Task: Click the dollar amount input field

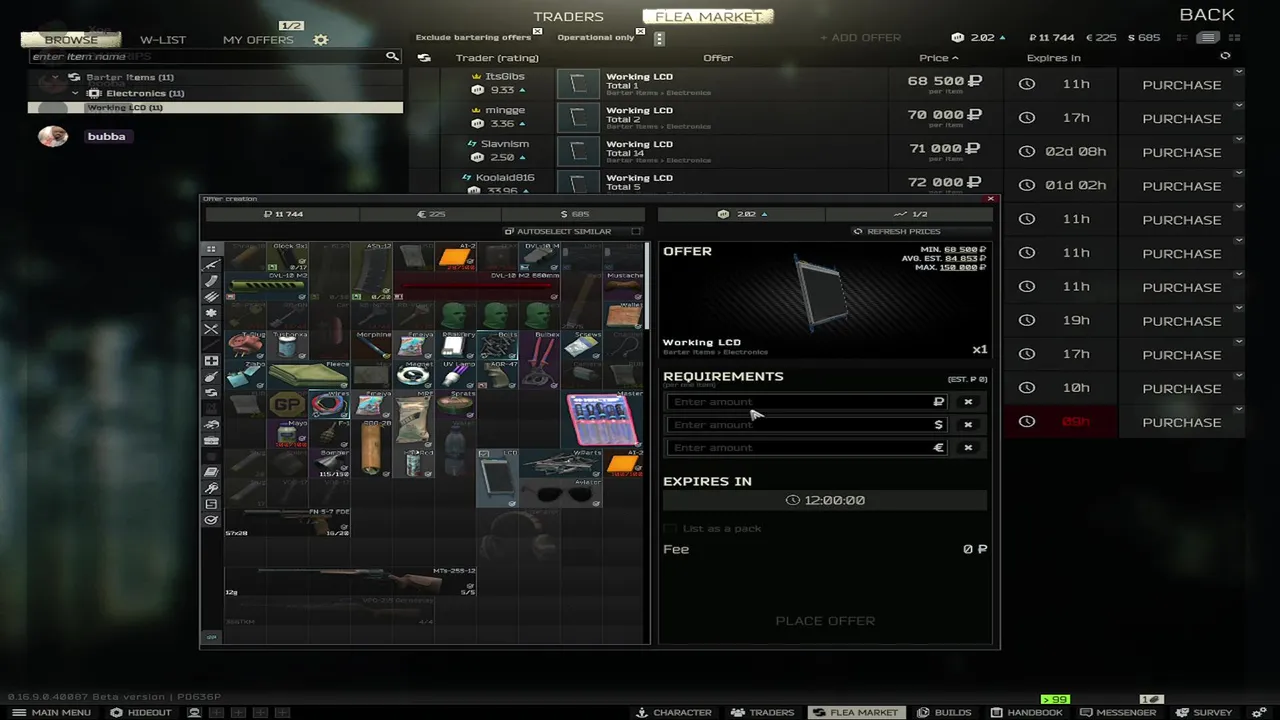Action: [806, 425]
